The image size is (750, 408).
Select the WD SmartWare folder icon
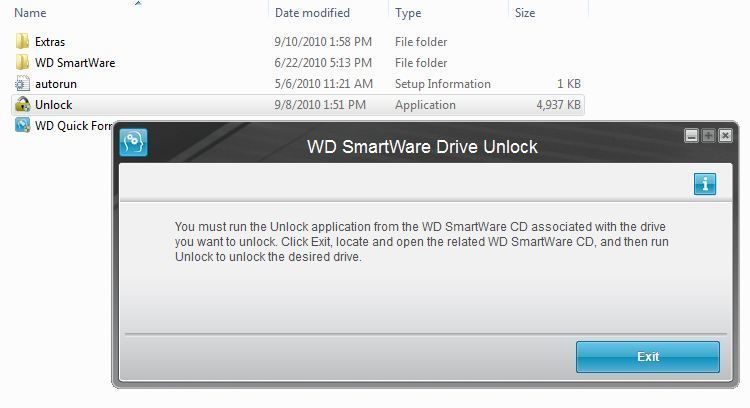point(23,63)
